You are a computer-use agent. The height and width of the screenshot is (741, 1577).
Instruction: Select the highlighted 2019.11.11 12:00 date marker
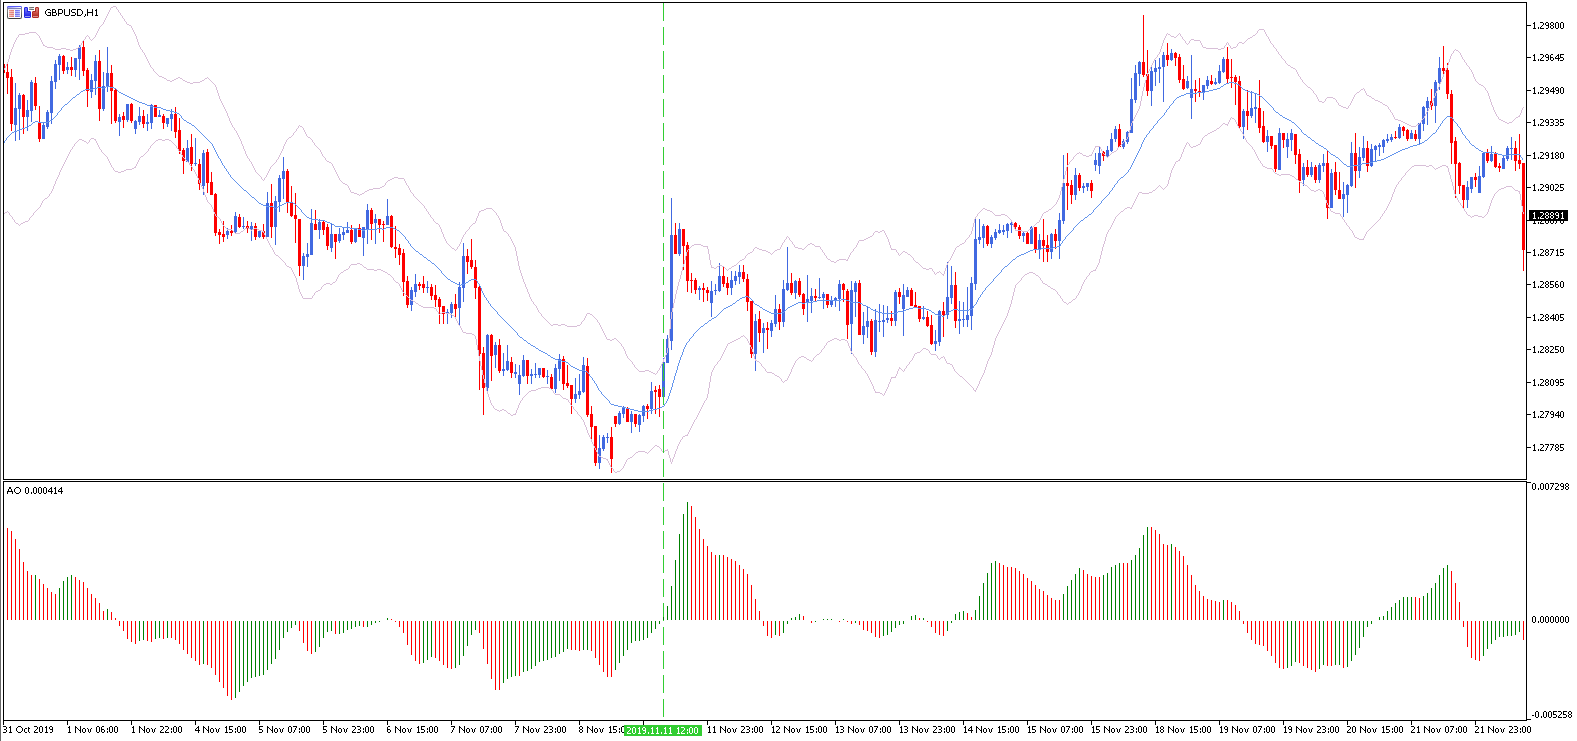point(662,730)
